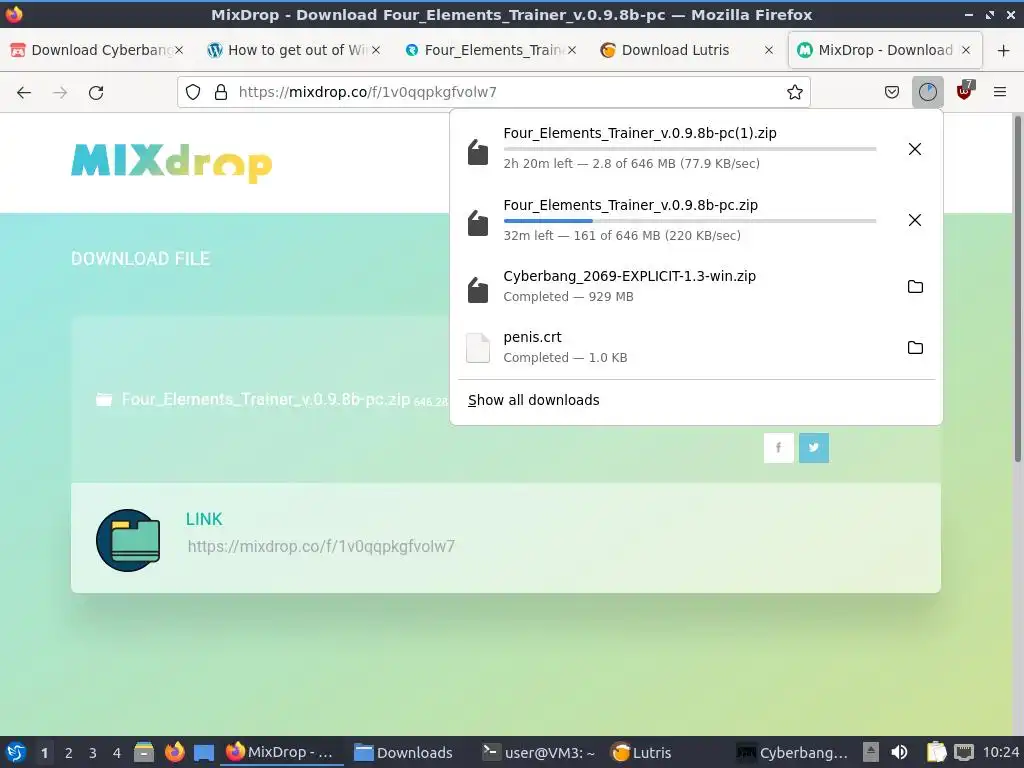Viewport: 1024px width, 768px height.
Task: Open clipboard manager tray icon
Action: 936,752
